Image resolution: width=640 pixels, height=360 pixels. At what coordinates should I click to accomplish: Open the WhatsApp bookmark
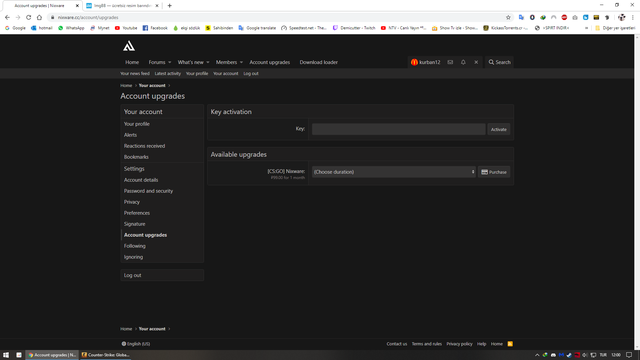(71, 28)
